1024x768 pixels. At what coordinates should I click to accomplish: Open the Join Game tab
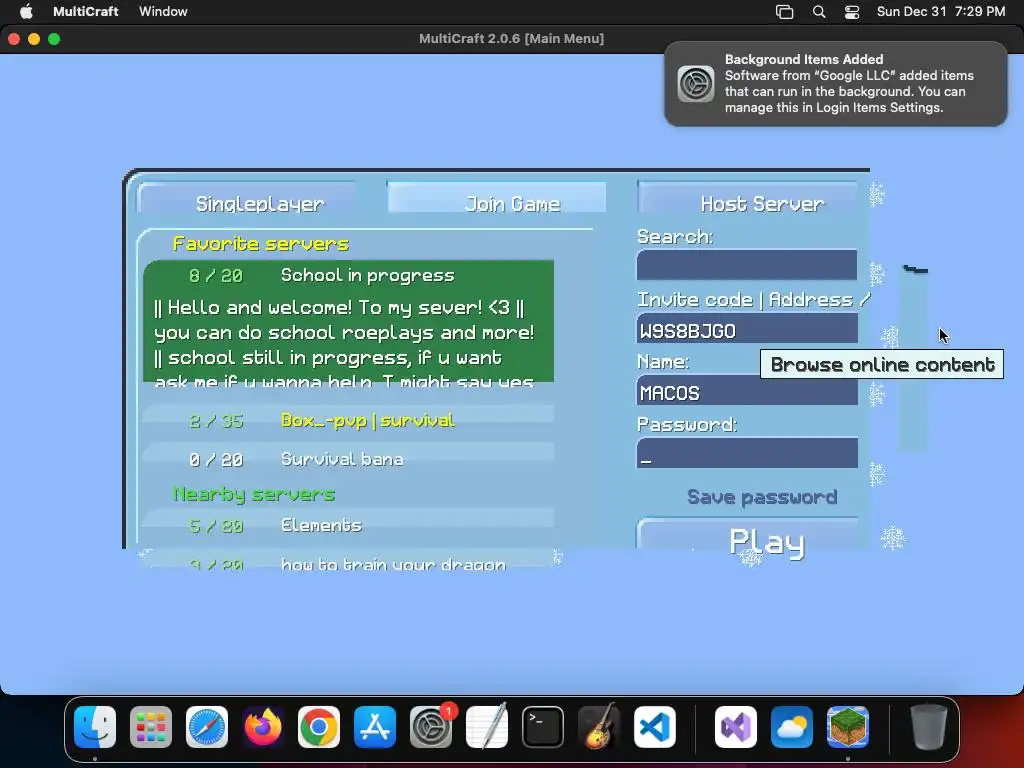(x=497, y=198)
